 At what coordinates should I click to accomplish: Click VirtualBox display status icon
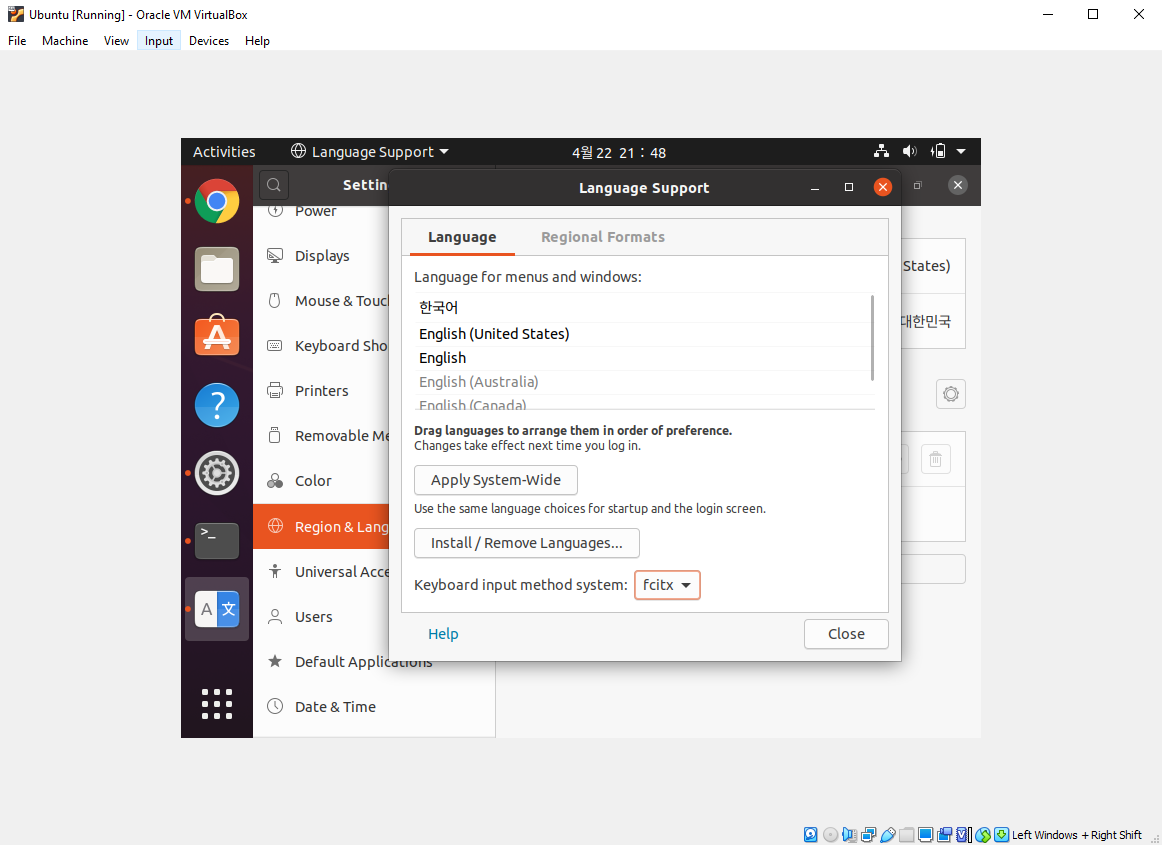pos(926,835)
